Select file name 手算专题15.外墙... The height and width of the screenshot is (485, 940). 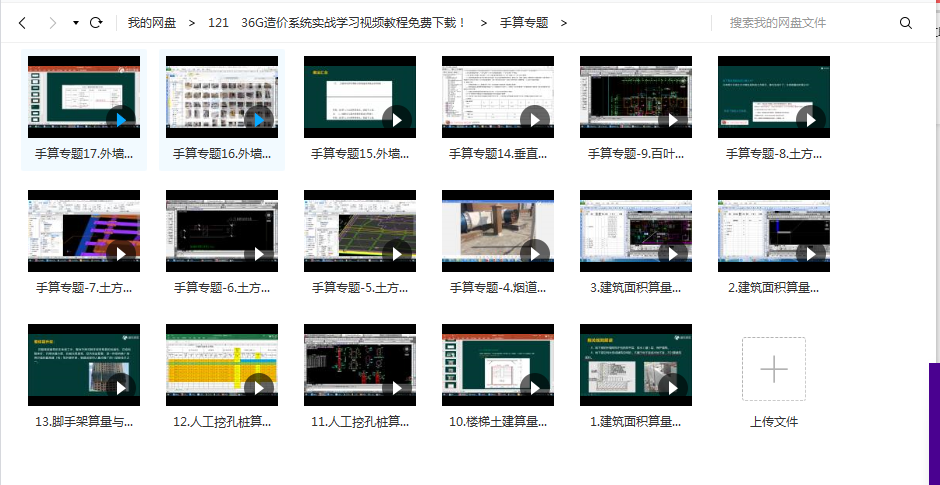(x=360, y=154)
